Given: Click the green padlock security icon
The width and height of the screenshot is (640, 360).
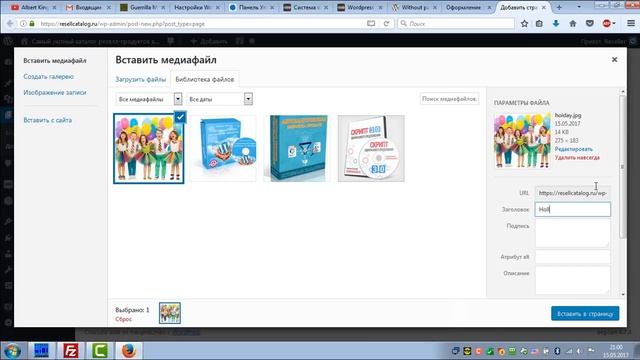Looking at the screenshot, I should (x=32, y=24).
